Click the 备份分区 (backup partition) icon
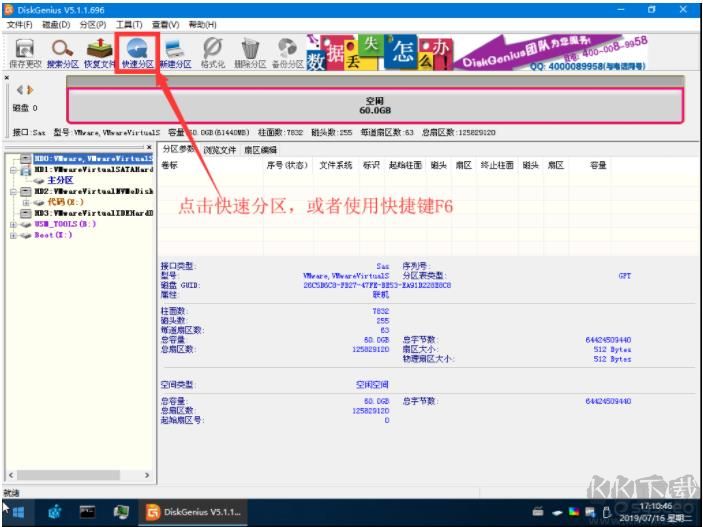Image resolution: width=703 pixels, height=527 pixels. [x=287, y=53]
